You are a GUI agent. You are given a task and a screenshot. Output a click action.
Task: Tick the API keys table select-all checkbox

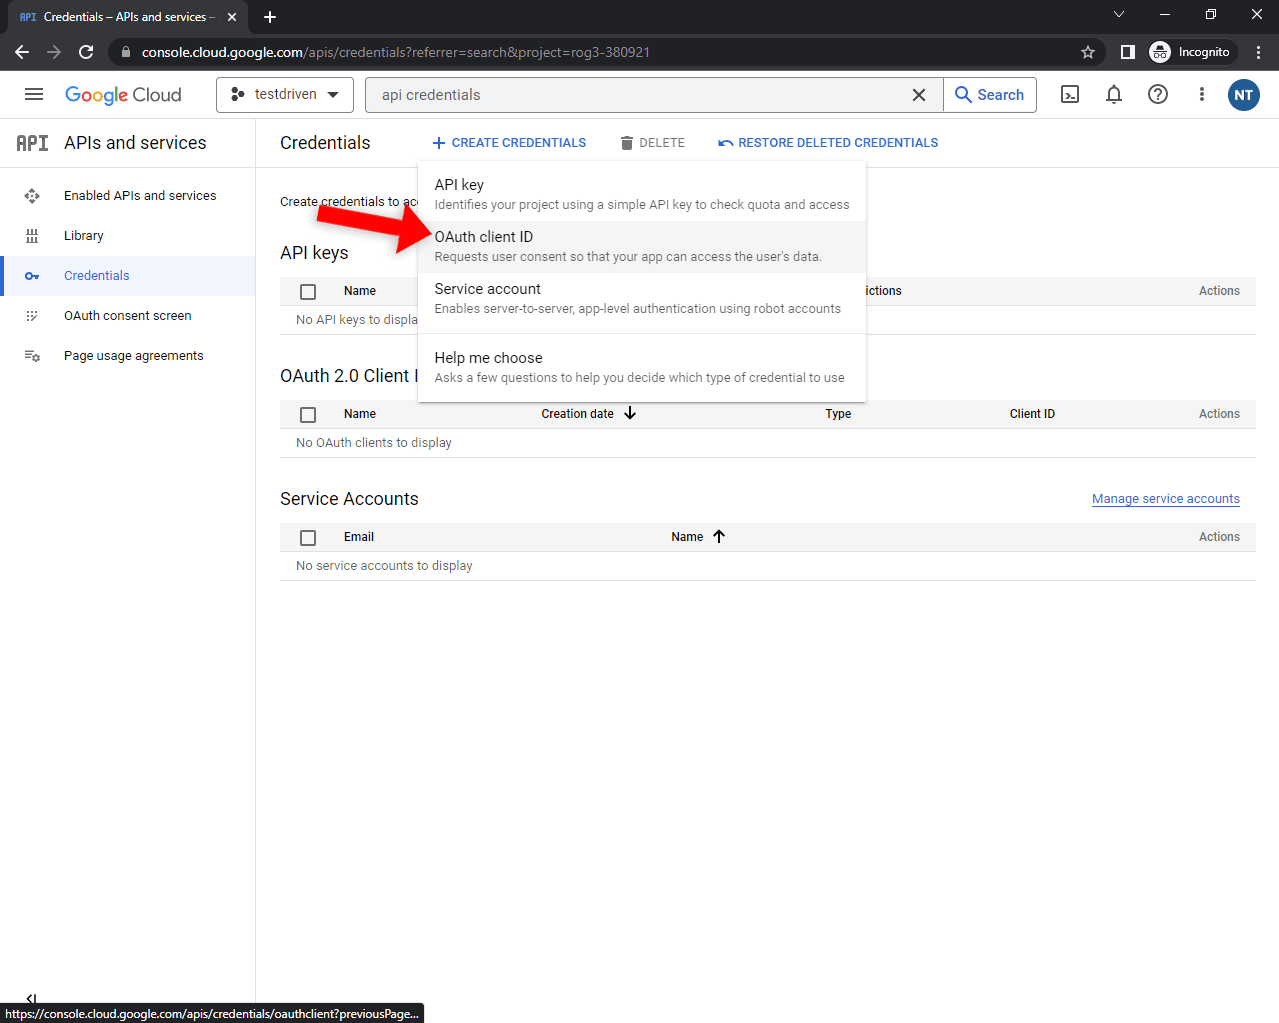(308, 292)
